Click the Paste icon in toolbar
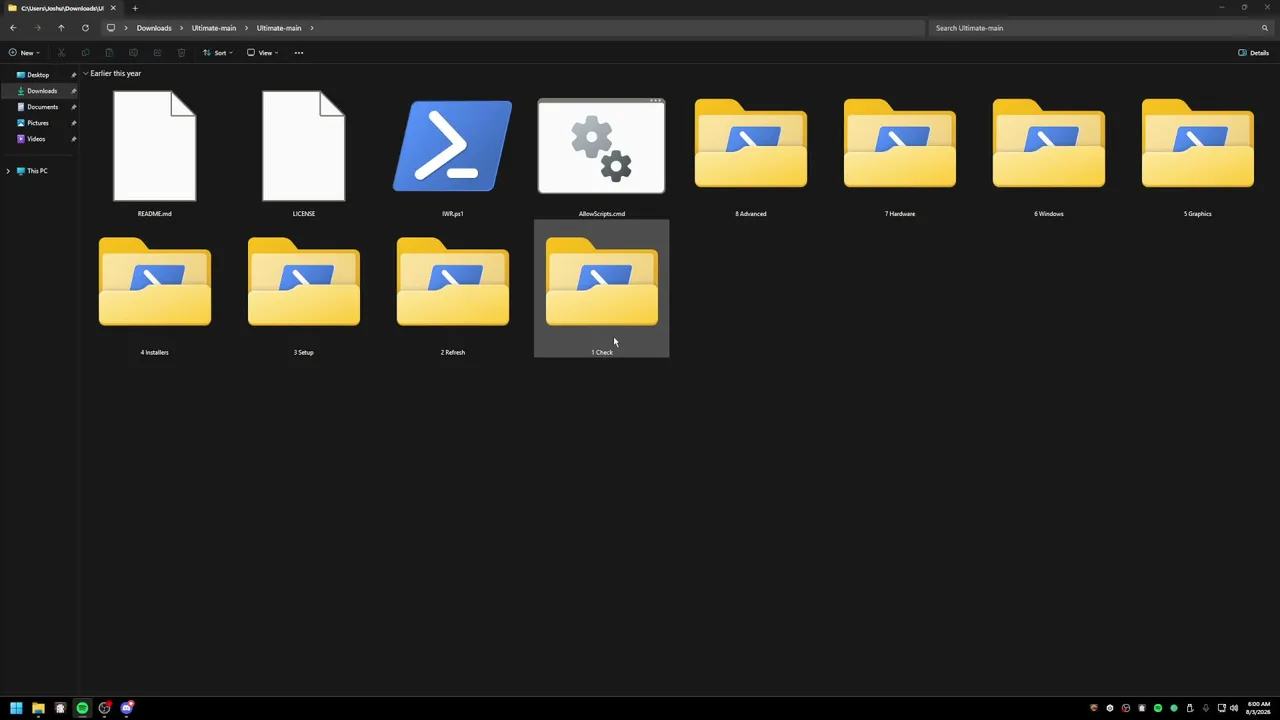The width and height of the screenshot is (1280, 720). point(109,53)
